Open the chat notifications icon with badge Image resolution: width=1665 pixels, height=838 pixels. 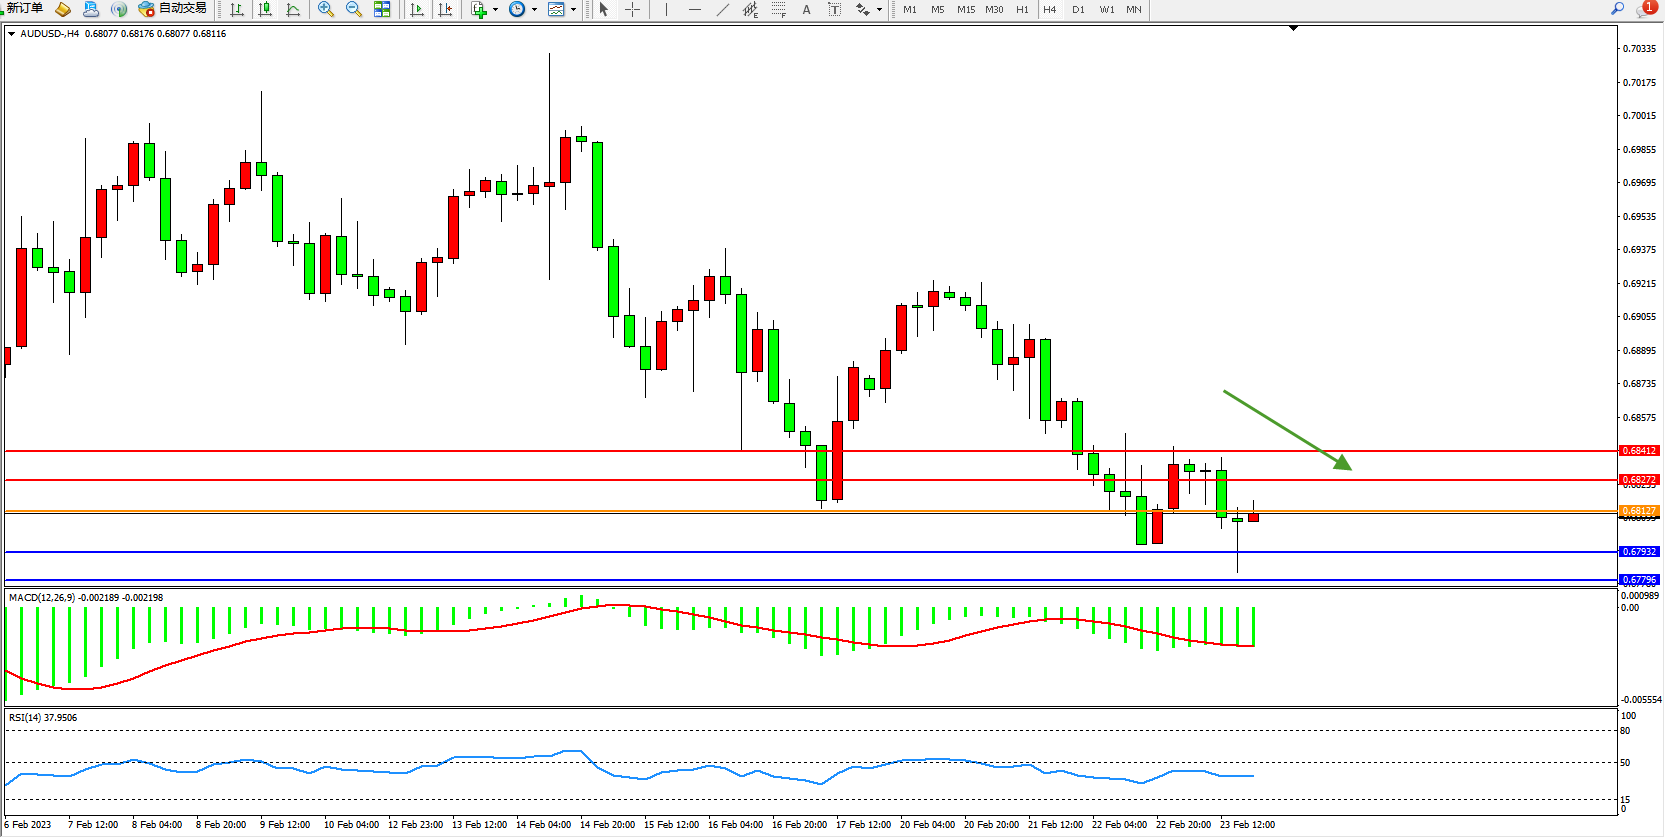[x=1645, y=9]
